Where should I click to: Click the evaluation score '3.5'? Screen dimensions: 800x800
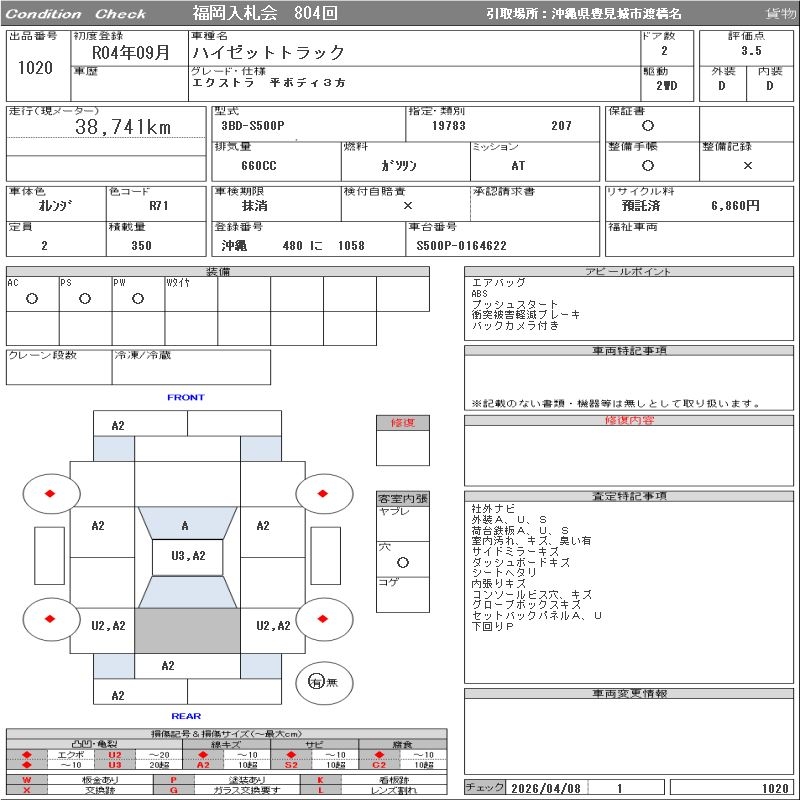coord(752,51)
